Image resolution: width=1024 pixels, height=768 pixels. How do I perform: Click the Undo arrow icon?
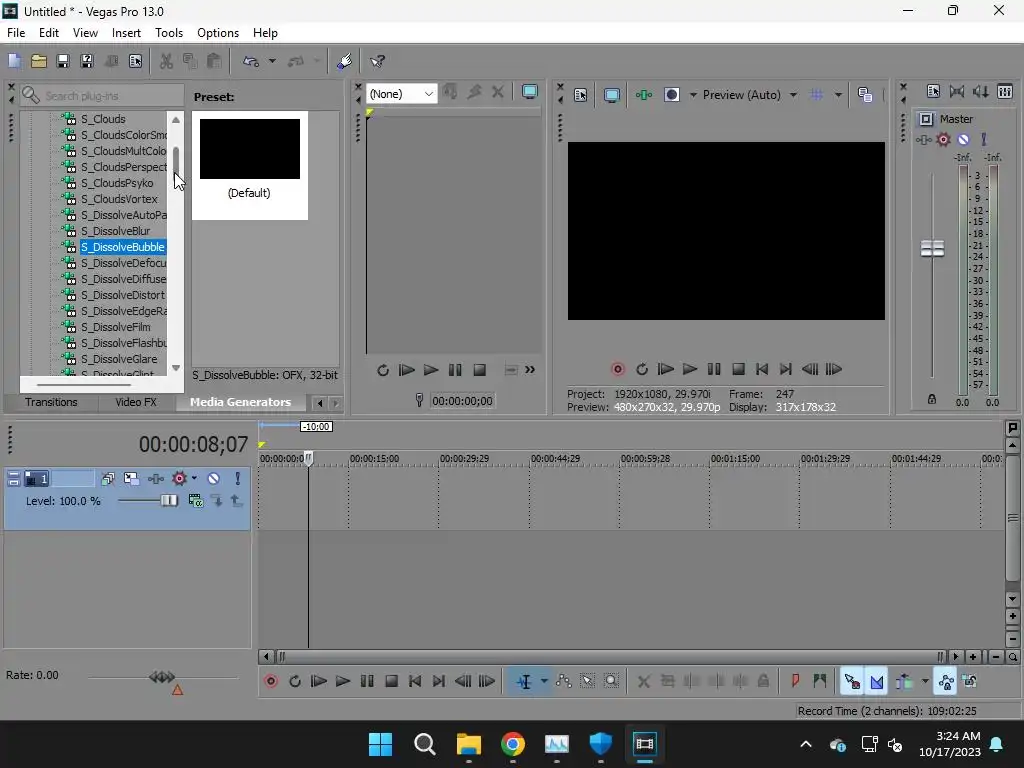251,61
